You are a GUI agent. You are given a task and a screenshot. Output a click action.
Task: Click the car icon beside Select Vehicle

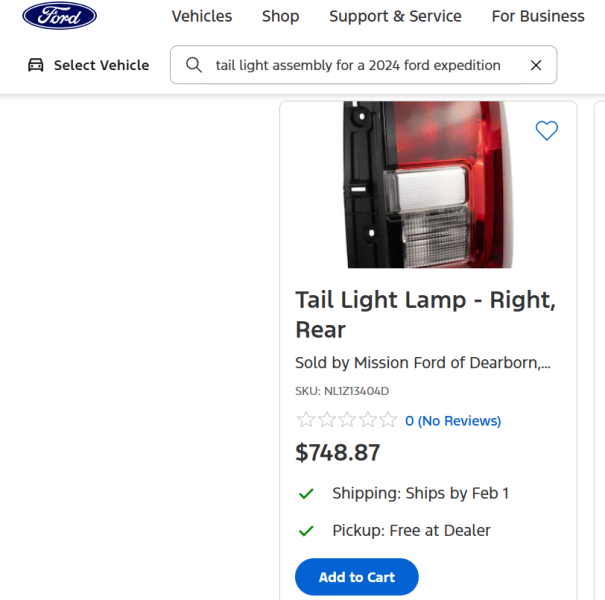pos(36,65)
